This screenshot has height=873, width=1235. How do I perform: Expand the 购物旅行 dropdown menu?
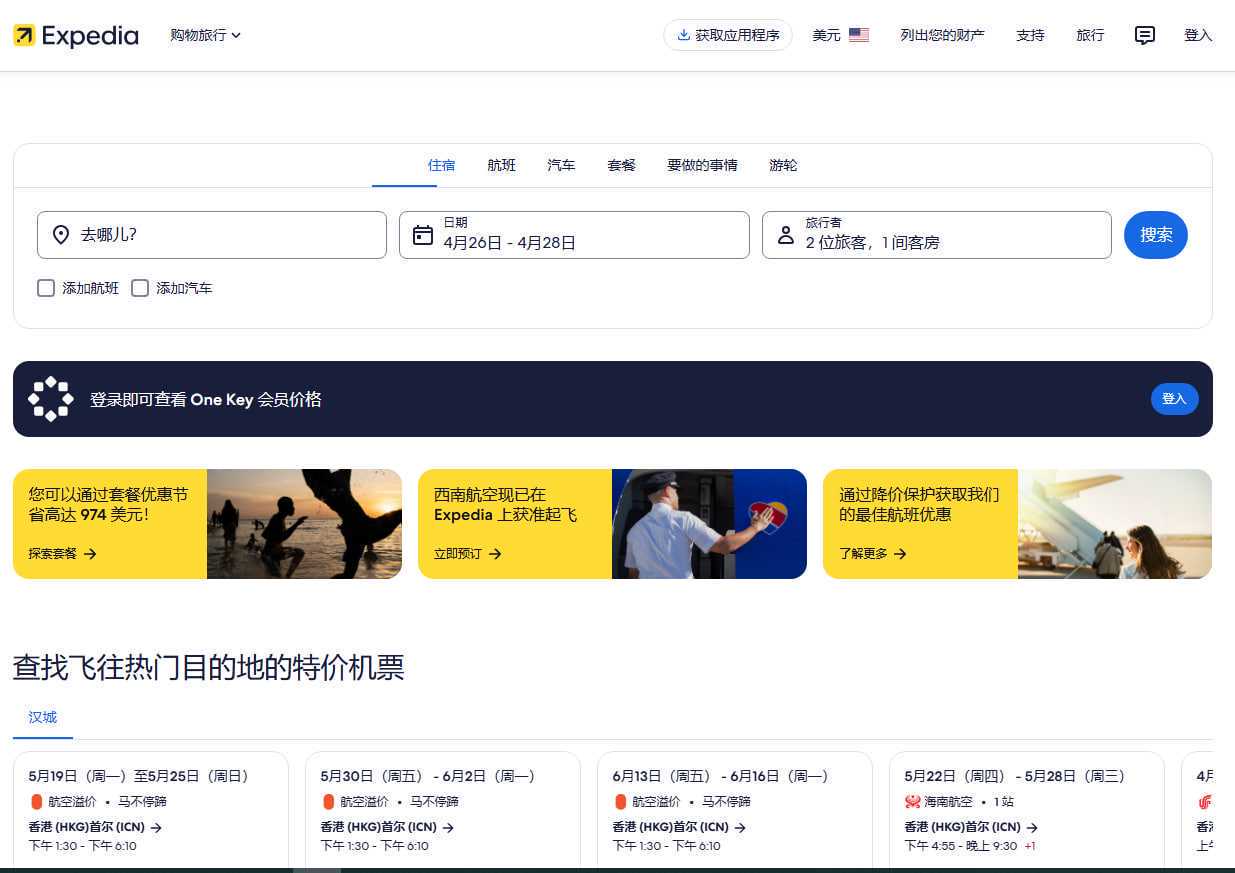point(205,35)
